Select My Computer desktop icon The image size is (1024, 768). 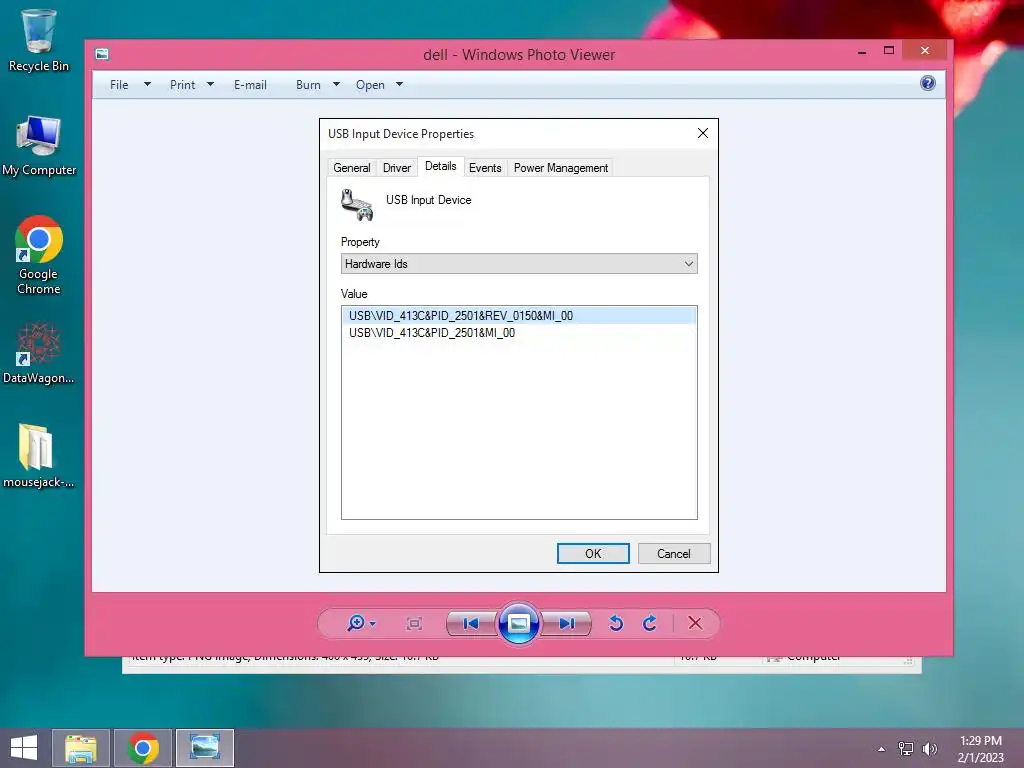click(39, 146)
